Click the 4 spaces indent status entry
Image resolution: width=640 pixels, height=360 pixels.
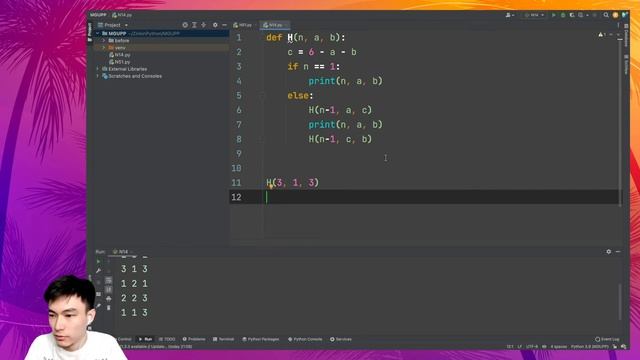pyautogui.click(x=559, y=347)
